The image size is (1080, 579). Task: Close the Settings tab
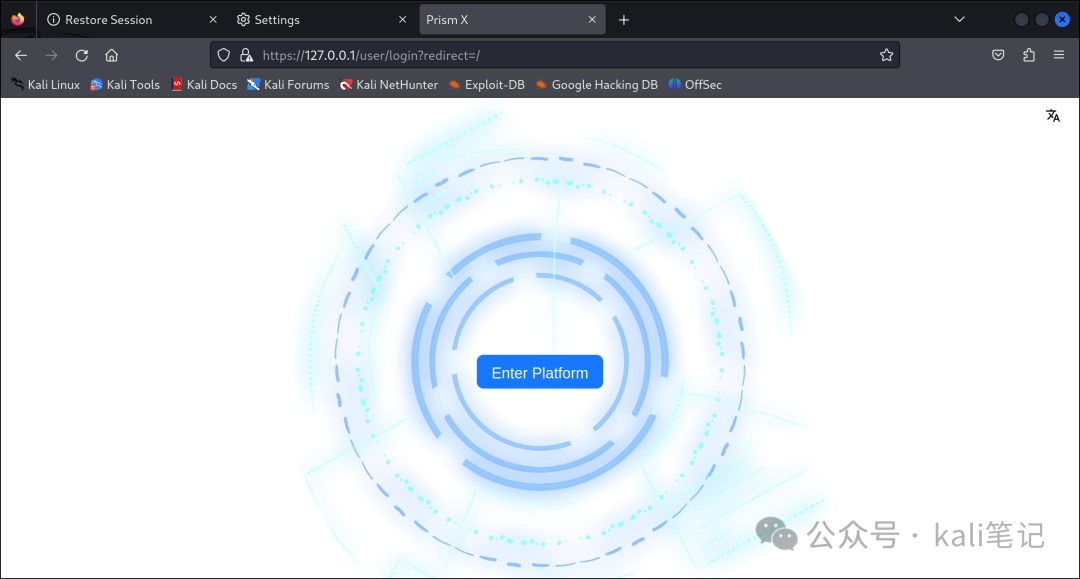tap(403, 20)
